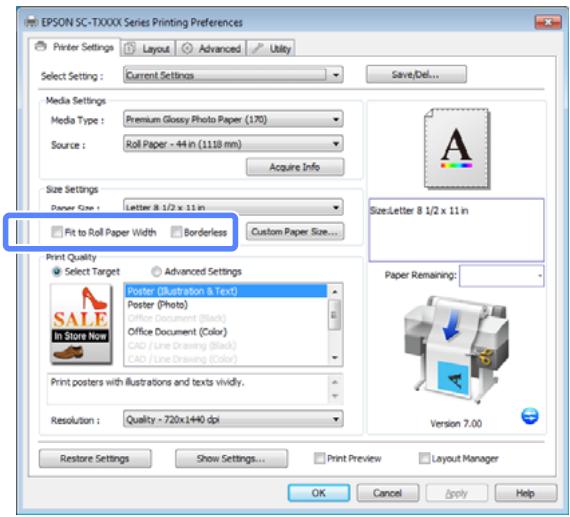
Task: Click the Printer Settings tab icon
Action: pyautogui.click(x=41, y=47)
